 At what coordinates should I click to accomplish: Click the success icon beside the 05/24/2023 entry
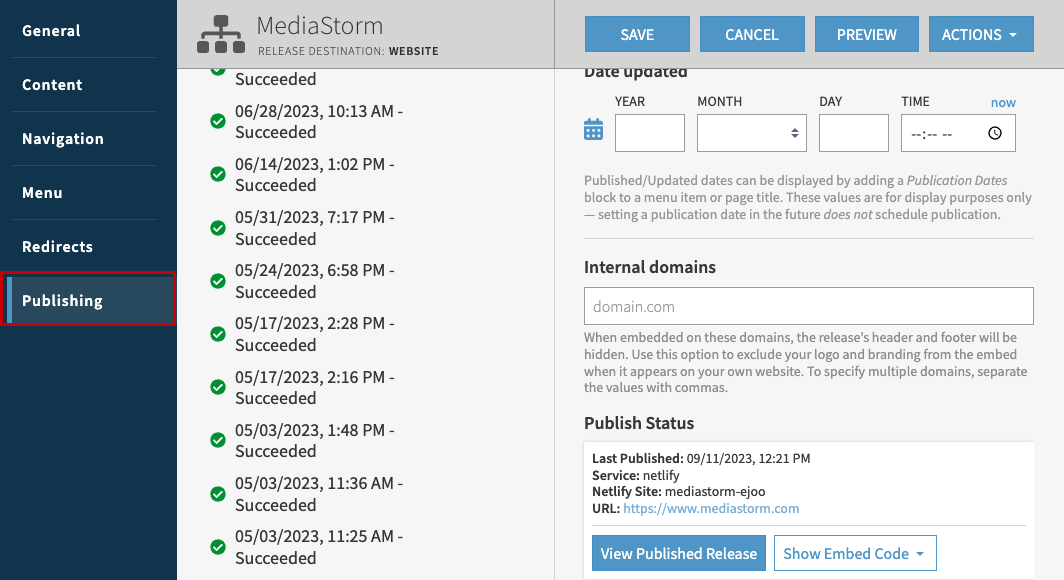217,281
